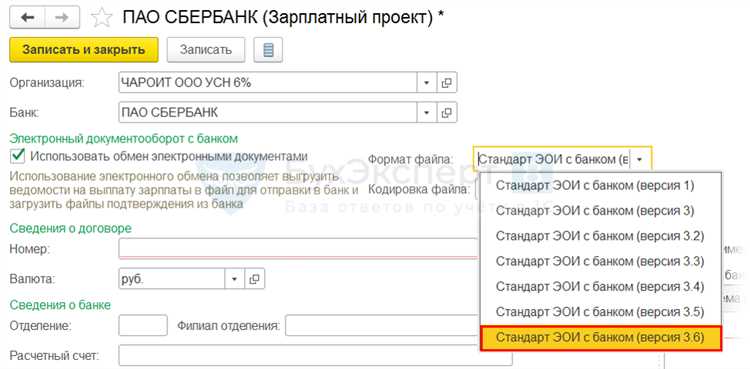Collapse the Формат файла dropdown arrow
The image size is (750, 369).
(640, 159)
